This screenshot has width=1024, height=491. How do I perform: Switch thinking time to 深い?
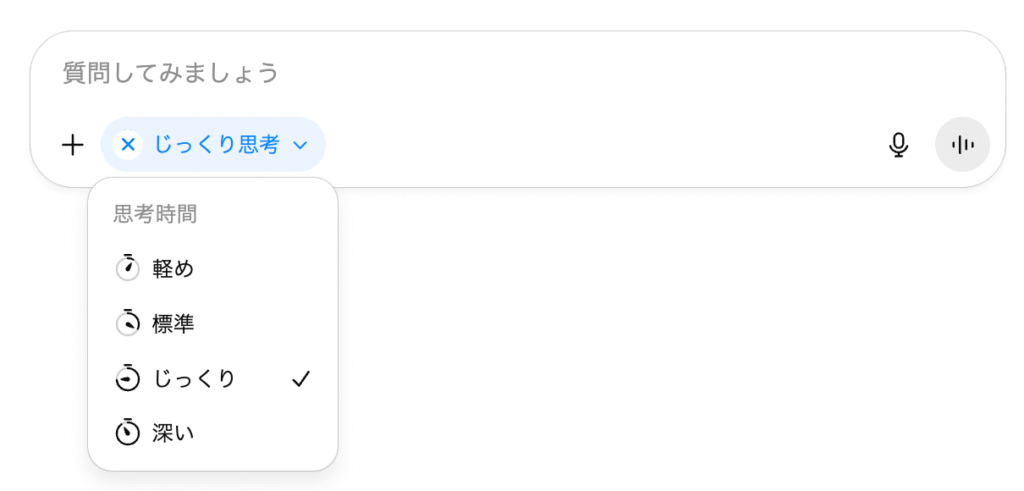pyautogui.click(x=173, y=433)
